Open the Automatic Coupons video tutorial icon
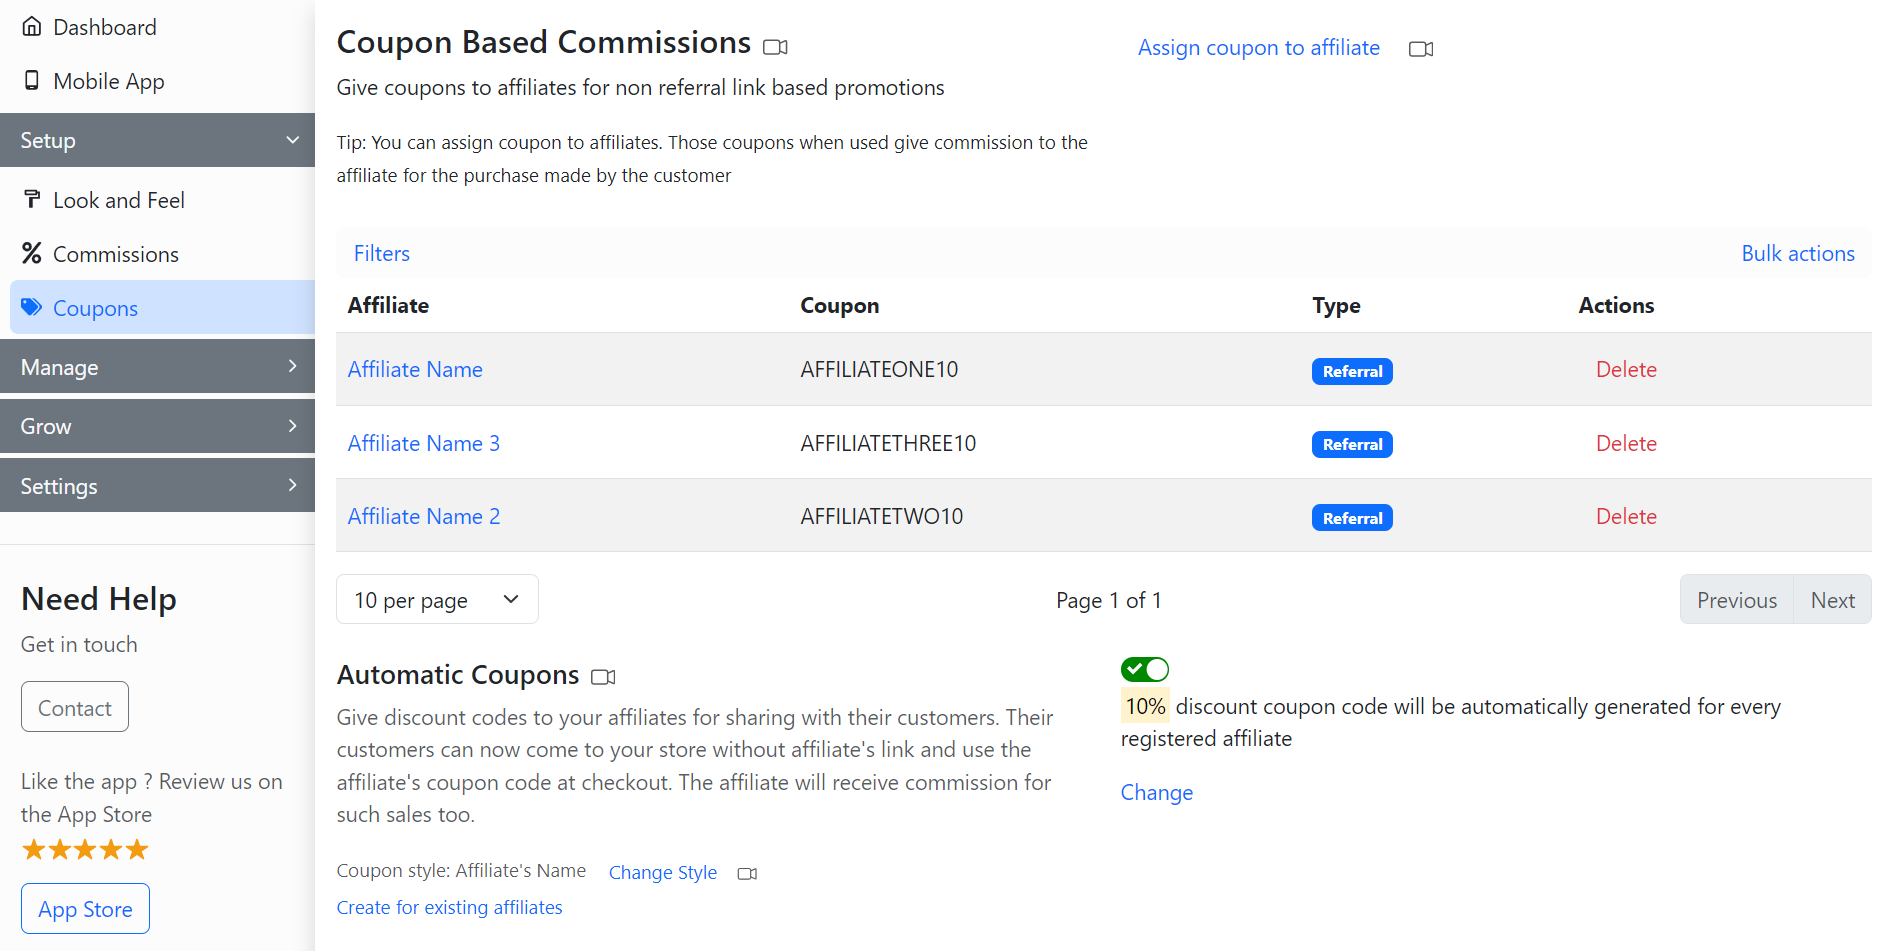 click(x=603, y=677)
